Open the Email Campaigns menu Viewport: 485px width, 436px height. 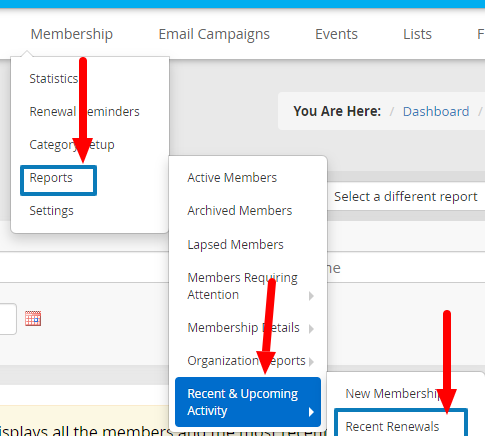pyautogui.click(x=214, y=34)
